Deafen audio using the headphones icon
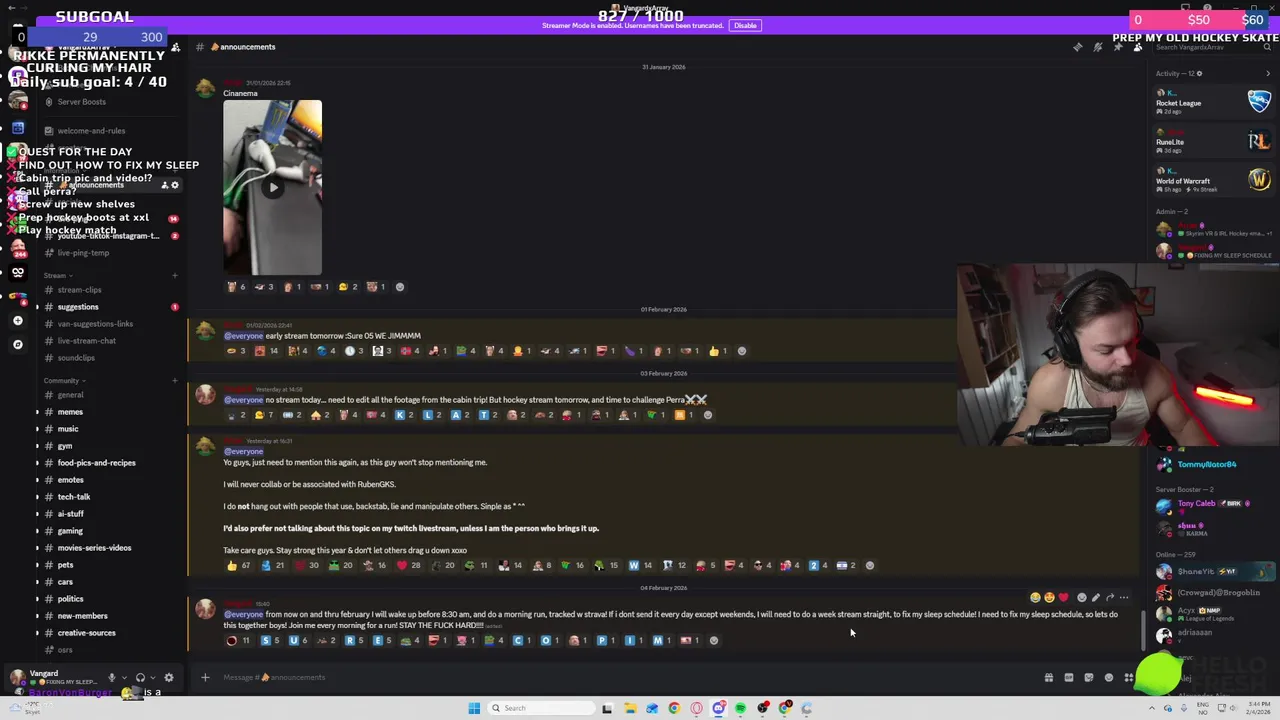 pos(140,677)
